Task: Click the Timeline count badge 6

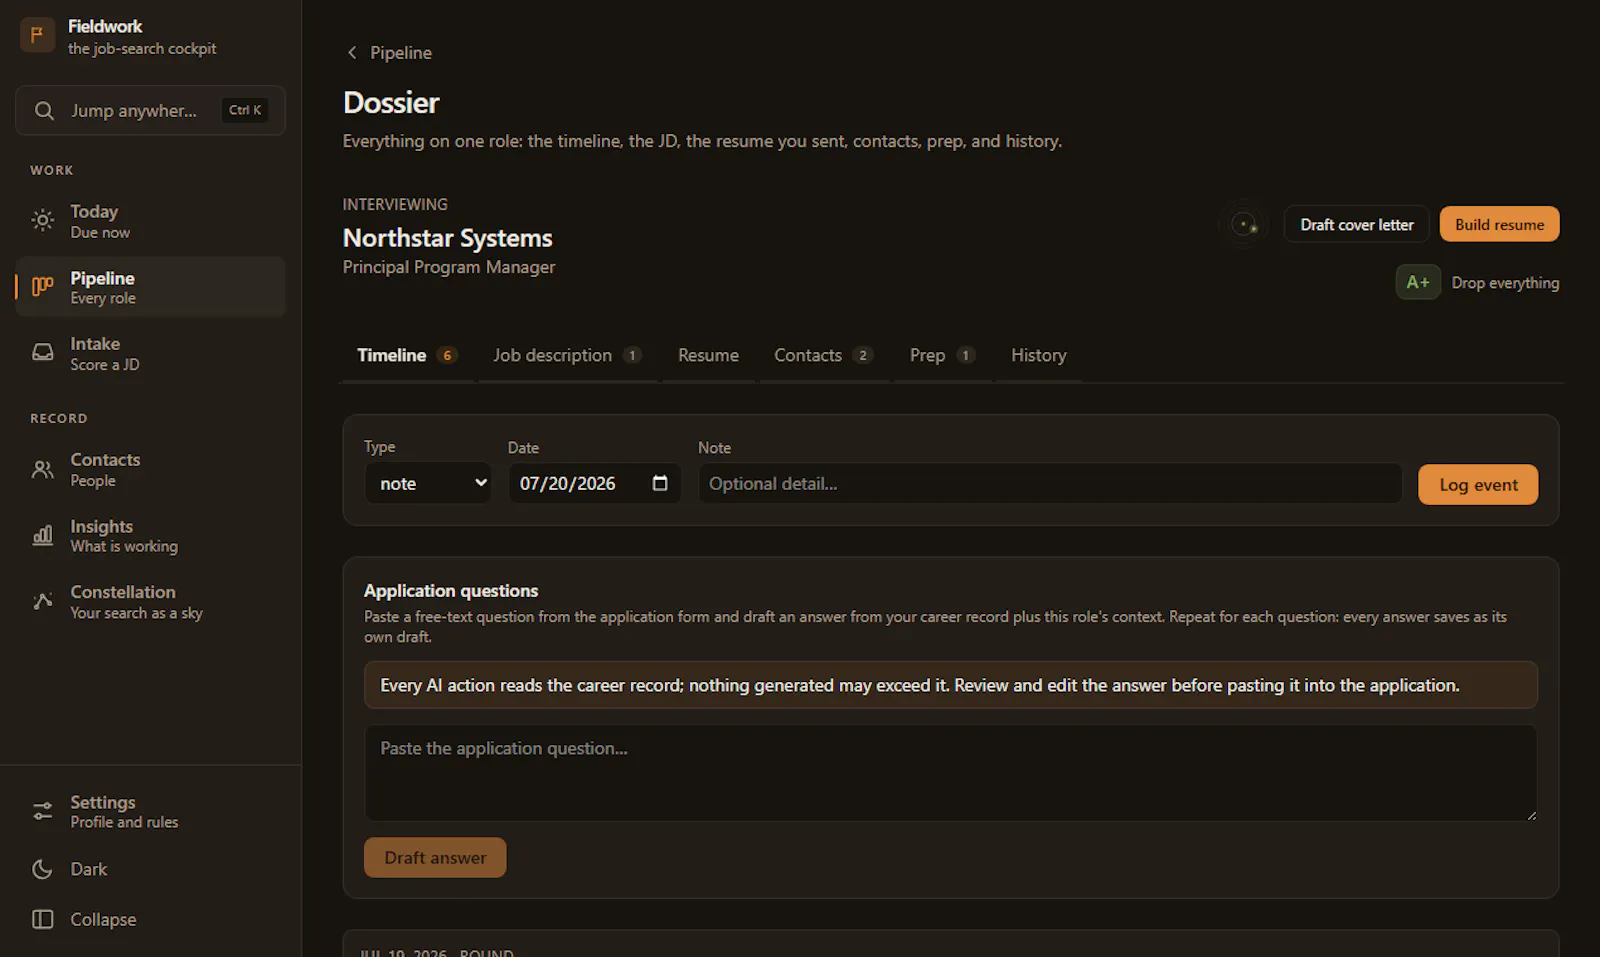Action: point(447,355)
